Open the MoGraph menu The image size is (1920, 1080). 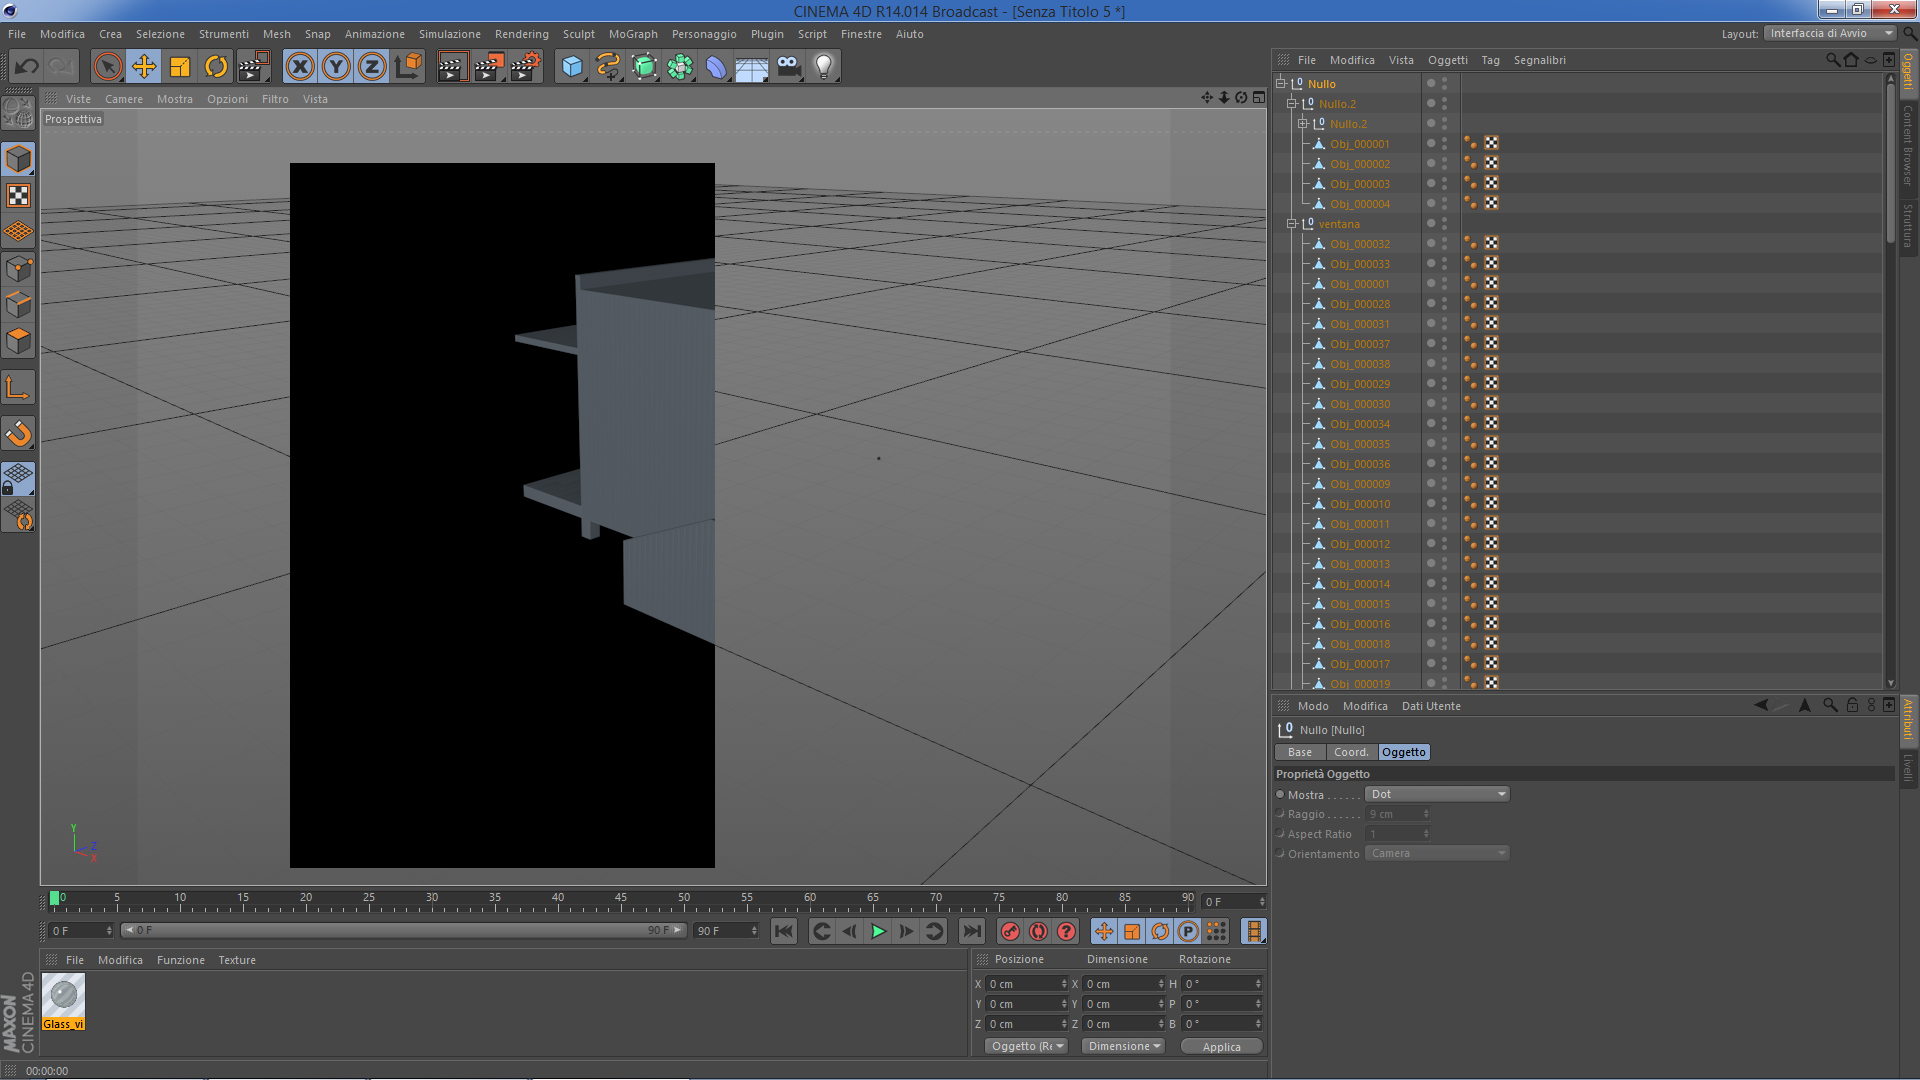click(x=633, y=34)
